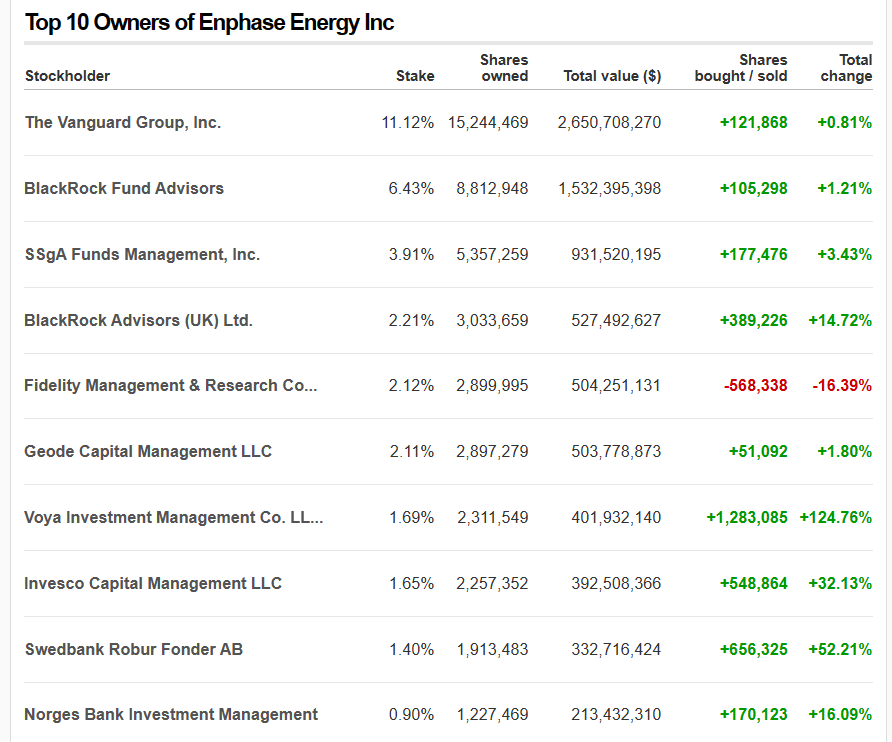The width and height of the screenshot is (892, 742).
Task: Click the Stake column header
Action: pyautogui.click(x=415, y=76)
